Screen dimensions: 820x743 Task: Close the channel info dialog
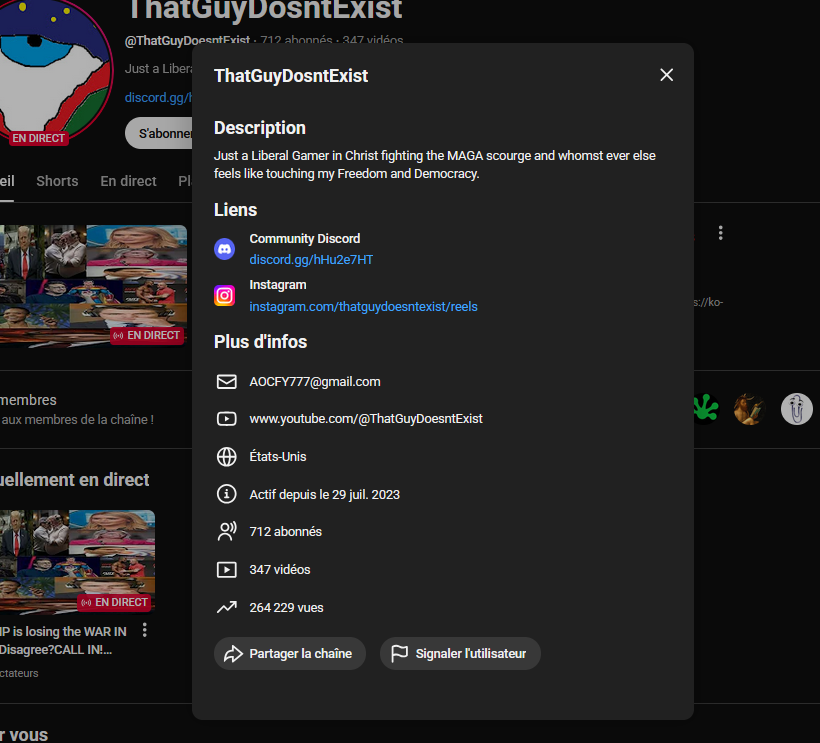click(x=667, y=75)
